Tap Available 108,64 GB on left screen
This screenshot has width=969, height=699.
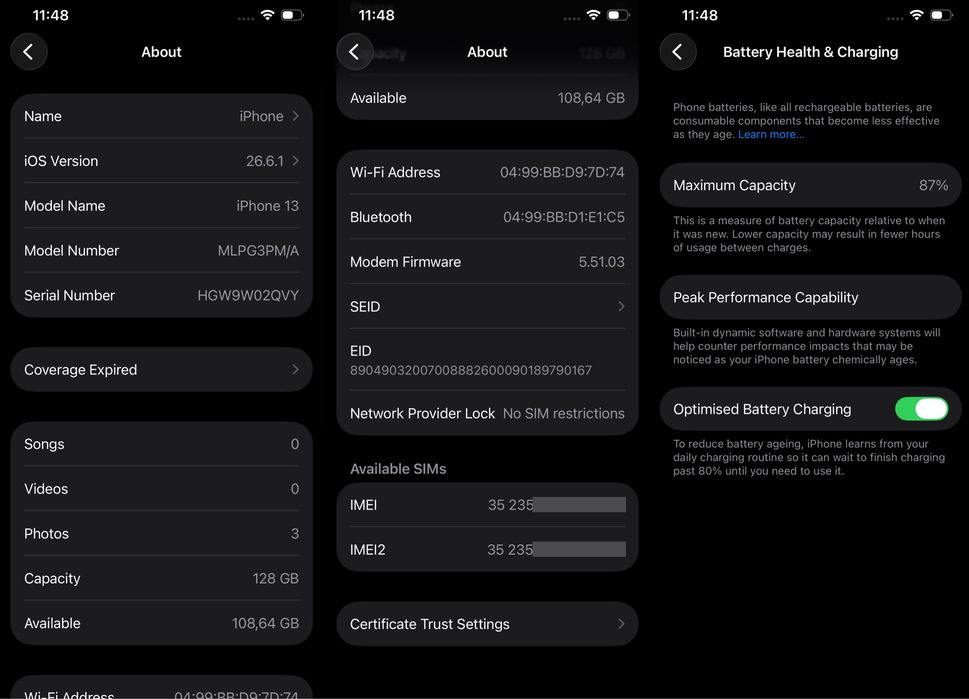[265, 623]
